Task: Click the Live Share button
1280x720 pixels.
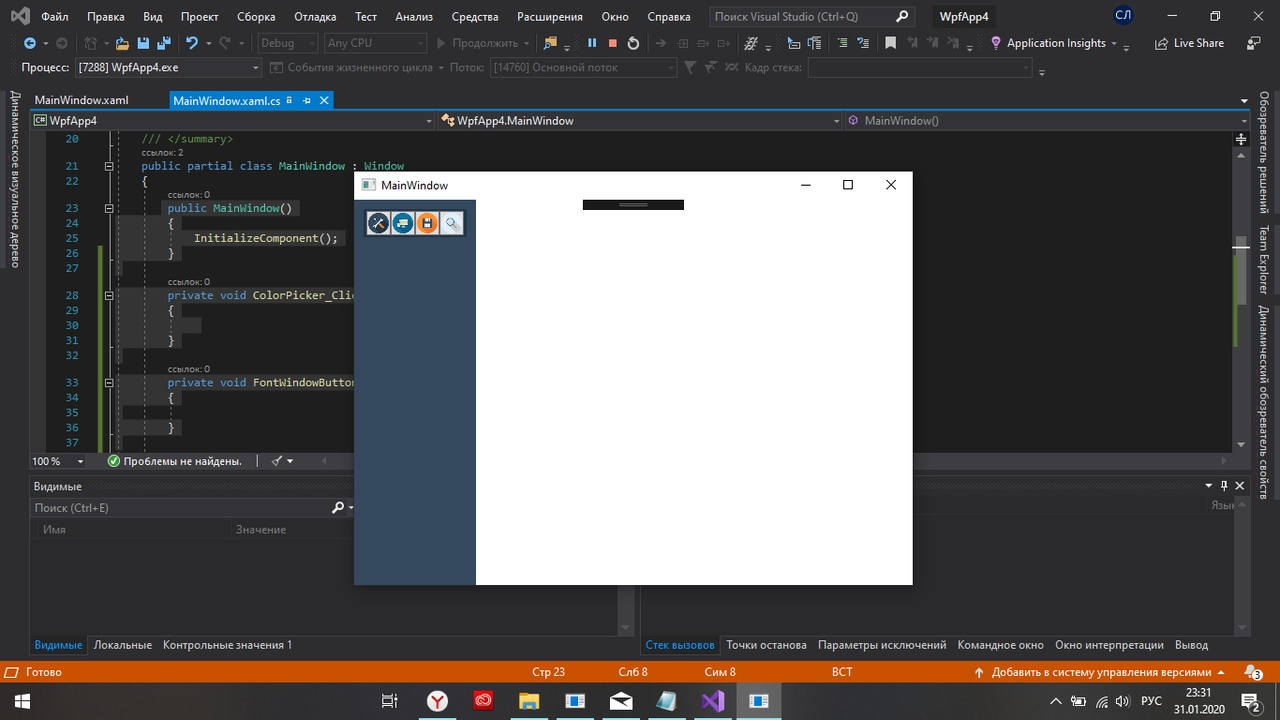Action: click(x=1189, y=43)
